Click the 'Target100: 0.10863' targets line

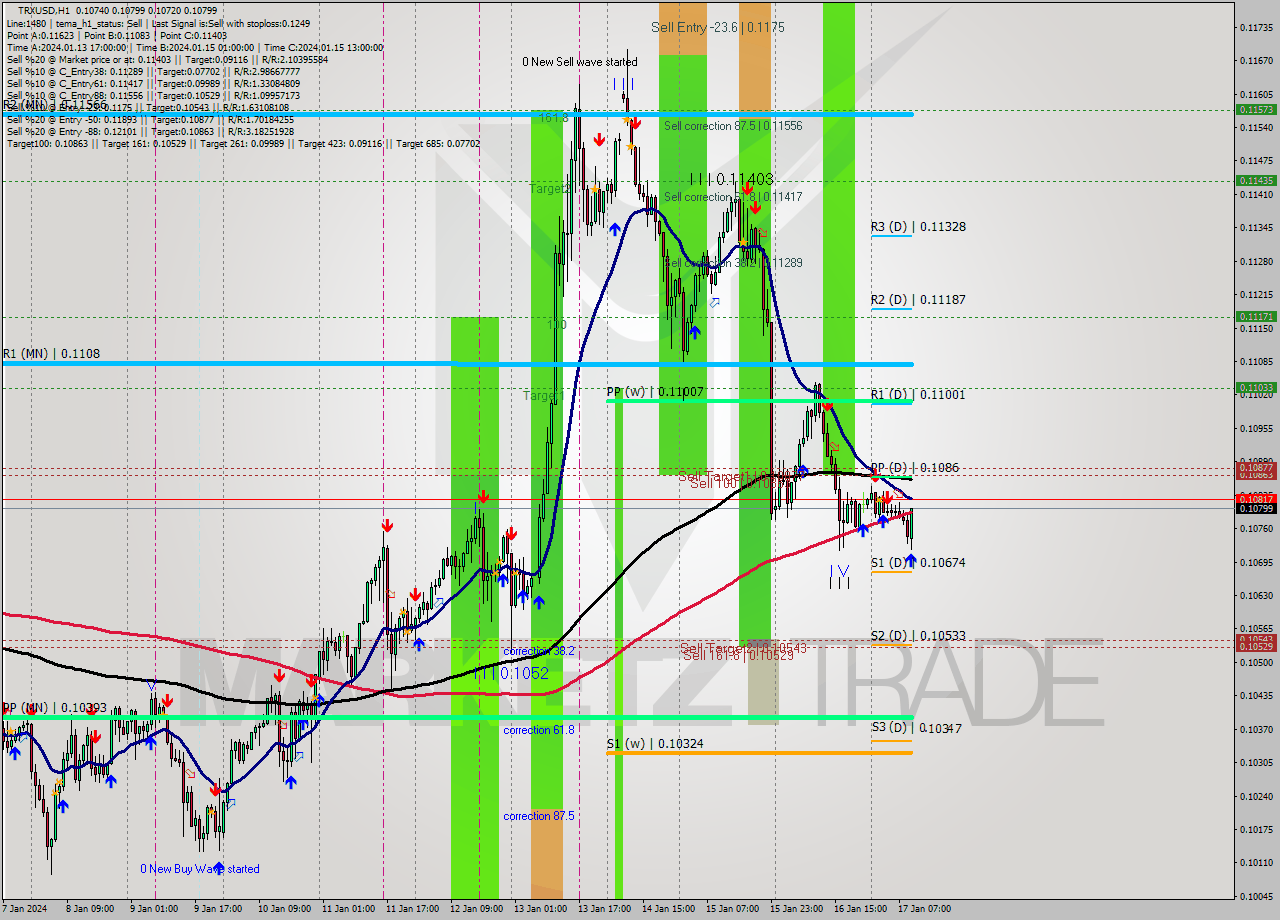click(x=243, y=143)
